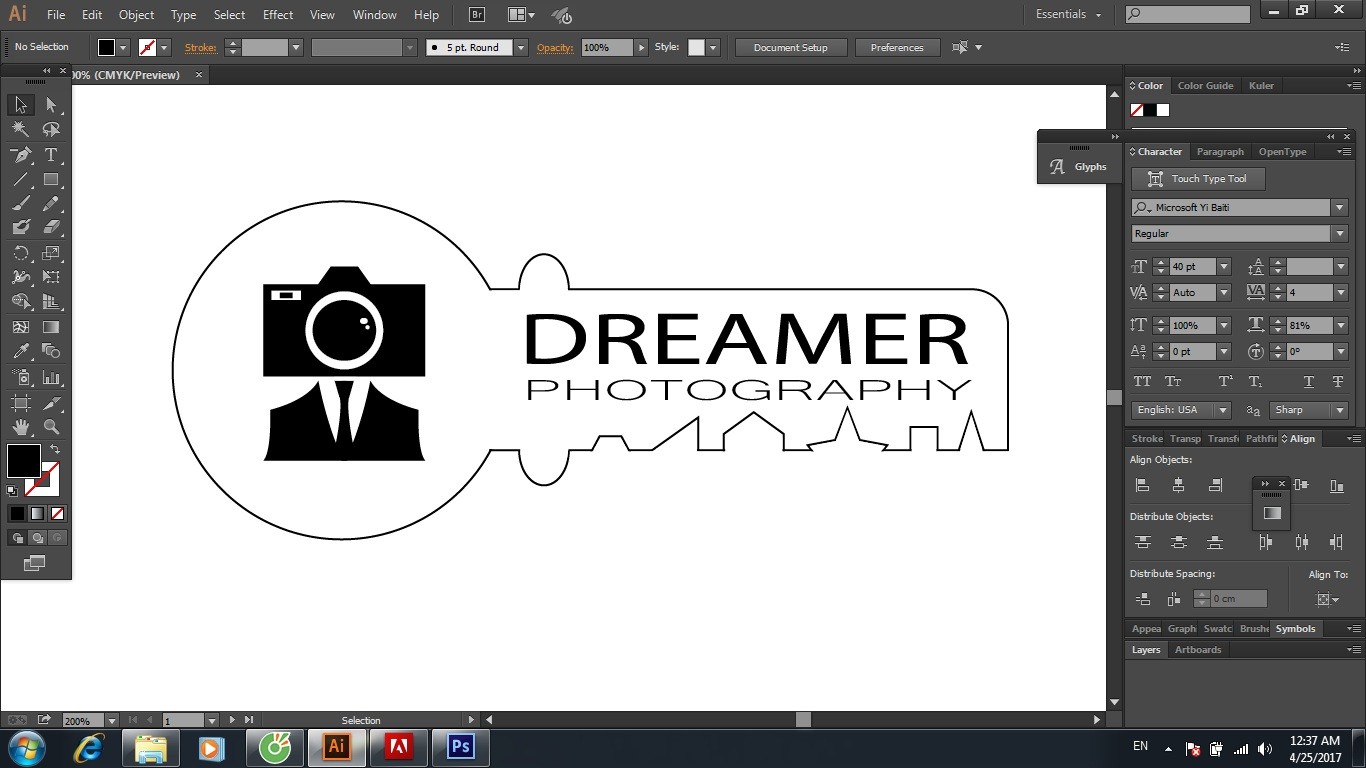The image size is (1366, 768).
Task: Click the Opacity 100% input field
Action: click(607, 47)
